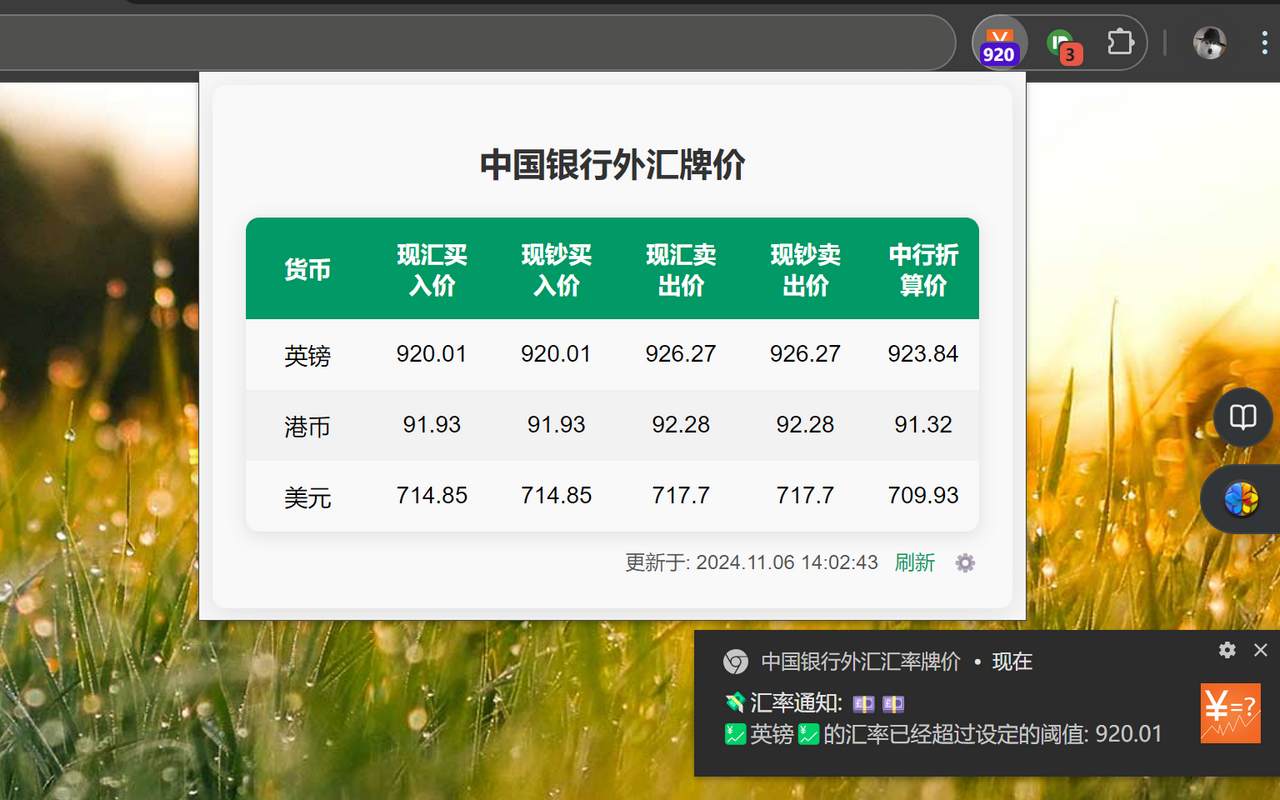The image size is (1280, 800).
Task: Open the exchange rate extension showing 920 badge
Action: click(x=999, y=43)
